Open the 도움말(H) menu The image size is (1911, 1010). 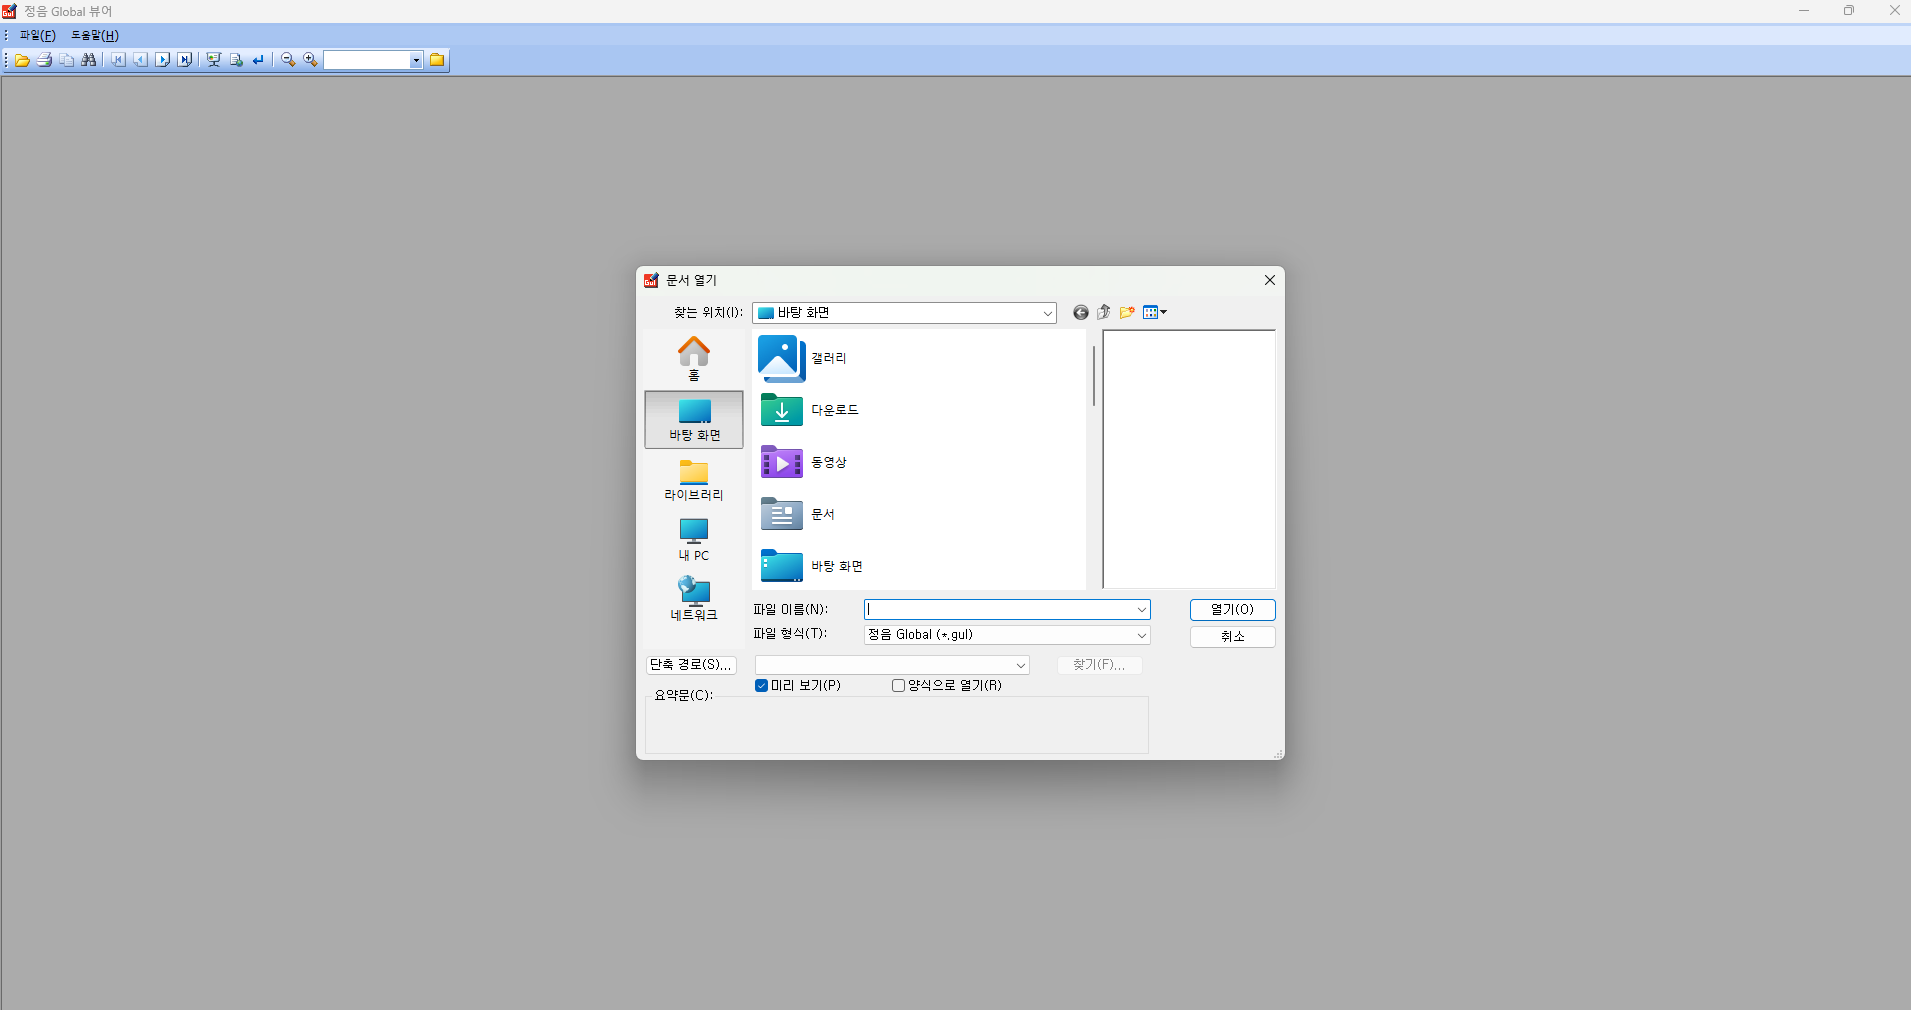(x=95, y=35)
